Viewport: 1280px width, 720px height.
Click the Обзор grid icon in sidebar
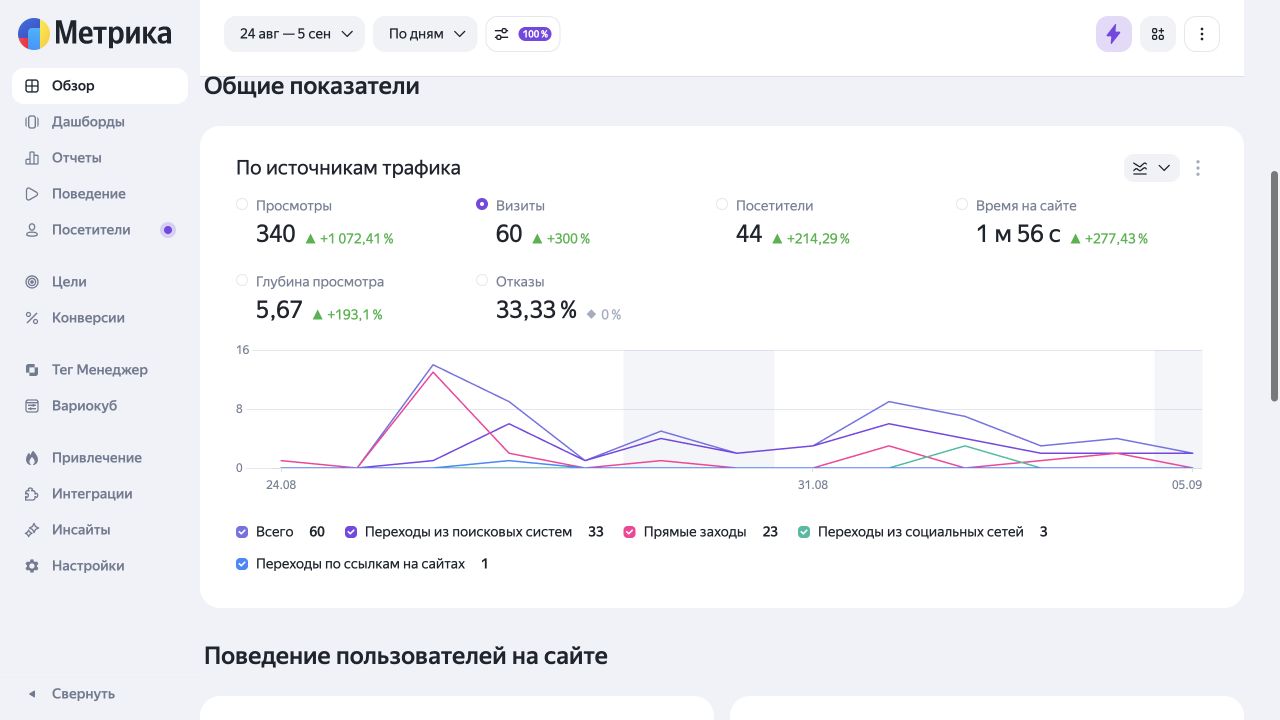click(32, 86)
